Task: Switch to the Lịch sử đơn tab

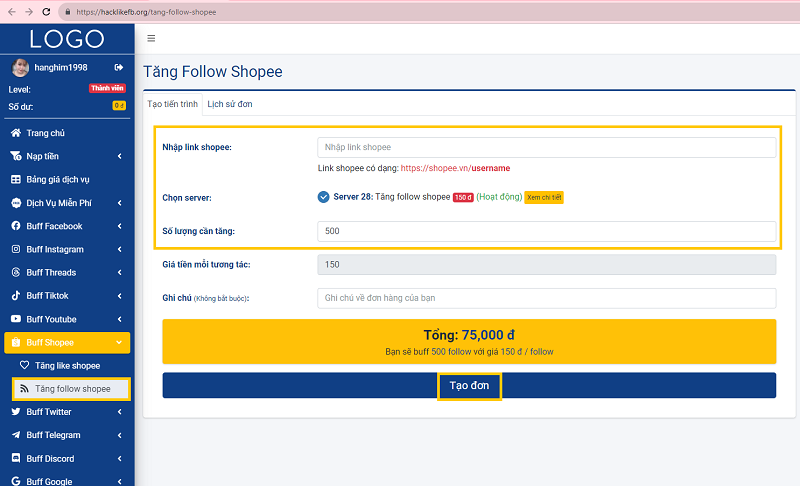Action: [230, 104]
